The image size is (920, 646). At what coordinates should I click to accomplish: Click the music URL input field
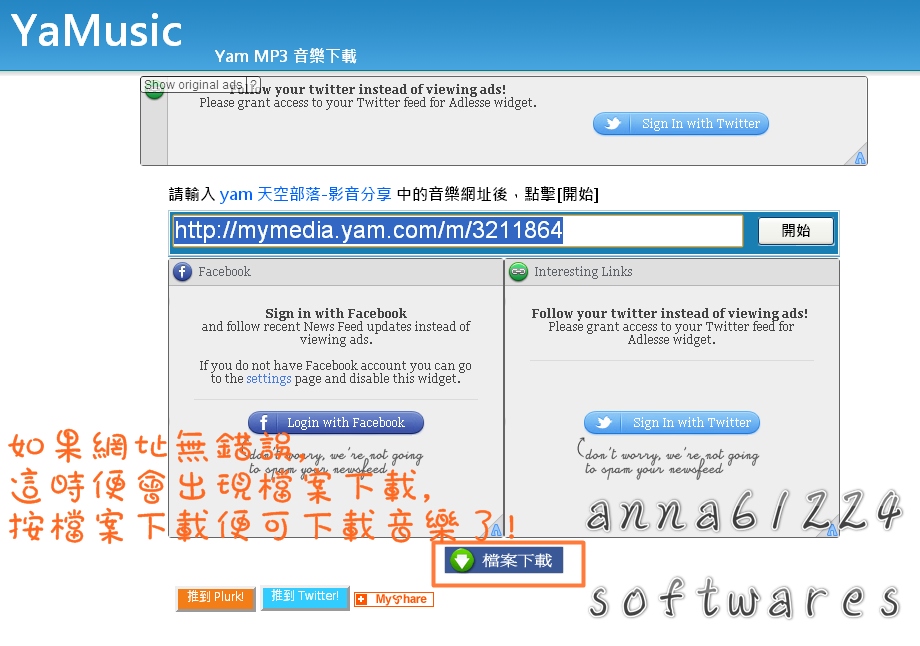(458, 231)
